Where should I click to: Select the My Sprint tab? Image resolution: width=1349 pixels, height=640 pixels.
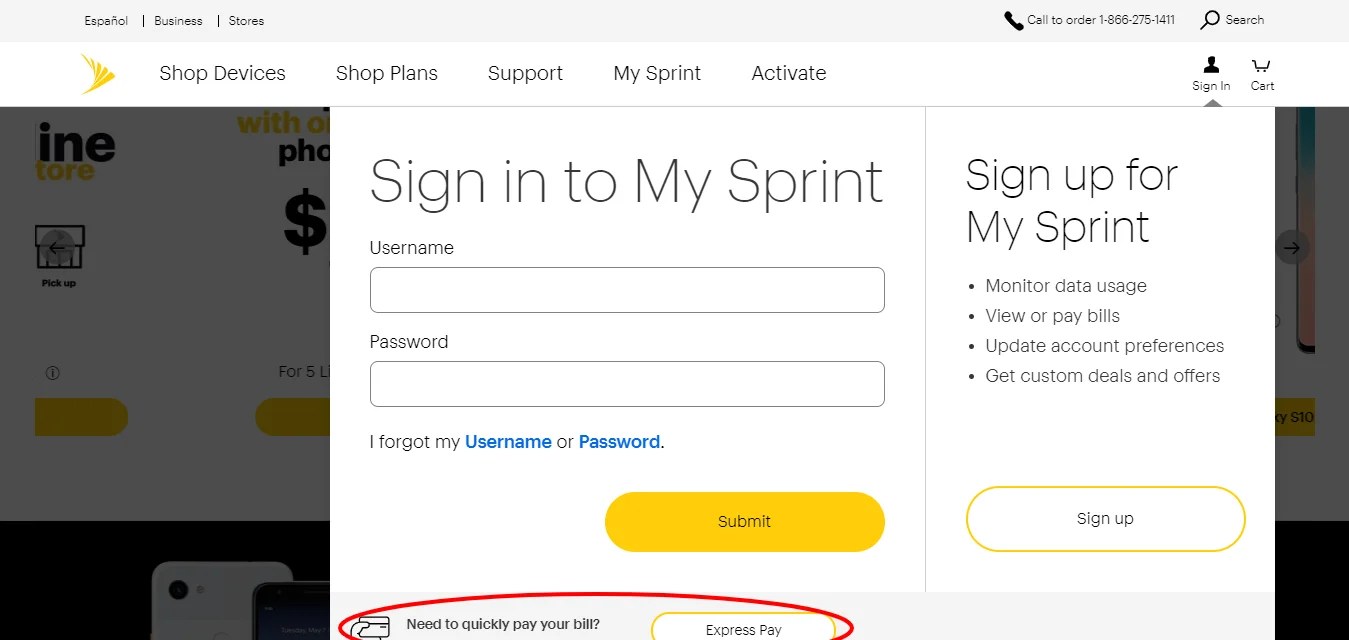click(657, 73)
